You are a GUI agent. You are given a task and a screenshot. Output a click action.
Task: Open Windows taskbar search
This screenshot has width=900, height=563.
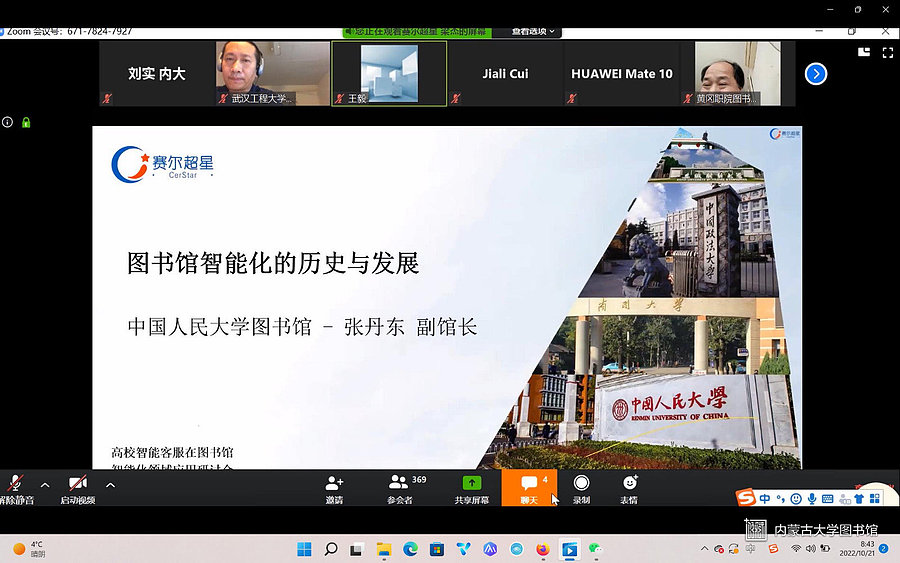coord(331,549)
